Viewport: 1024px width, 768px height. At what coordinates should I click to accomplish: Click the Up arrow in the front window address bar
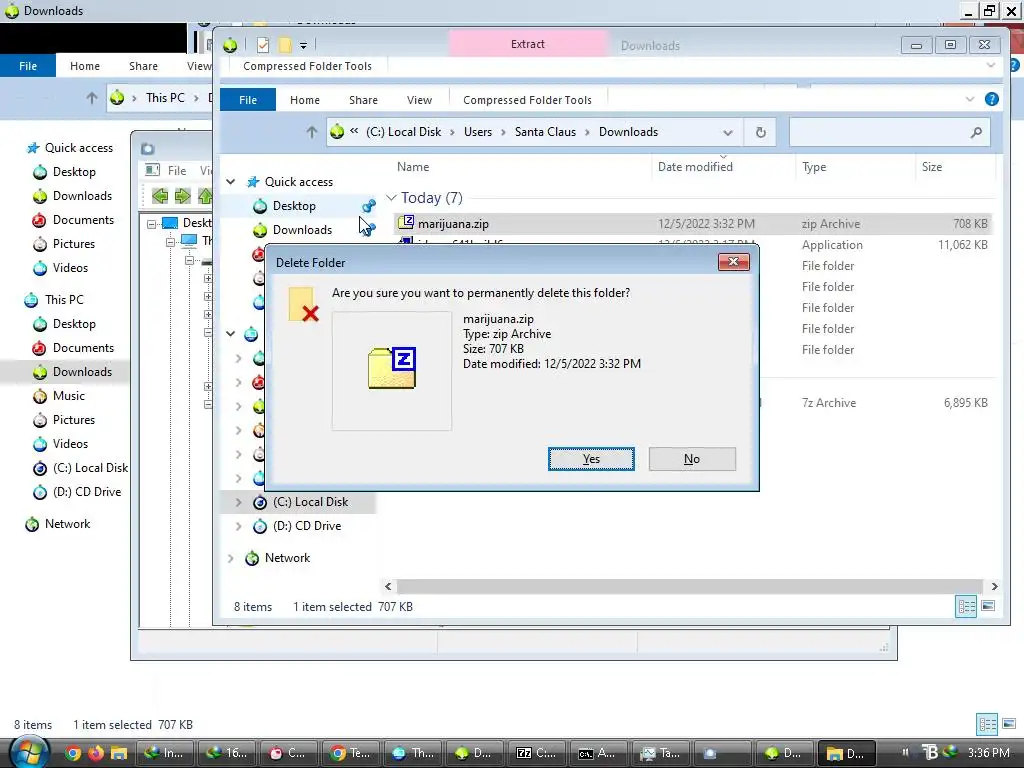[x=312, y=132]
